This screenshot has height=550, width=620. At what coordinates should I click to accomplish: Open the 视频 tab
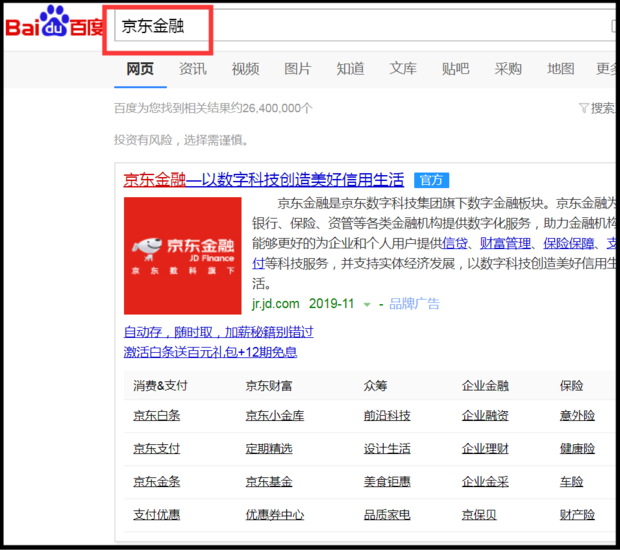click(x=245, y=69)
